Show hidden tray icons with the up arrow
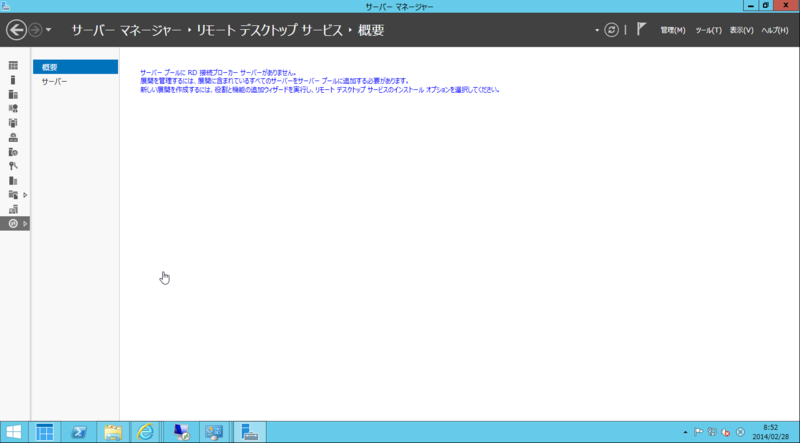Image resolution: width=800 pixels, height=443 pixels. pos(685,432)
